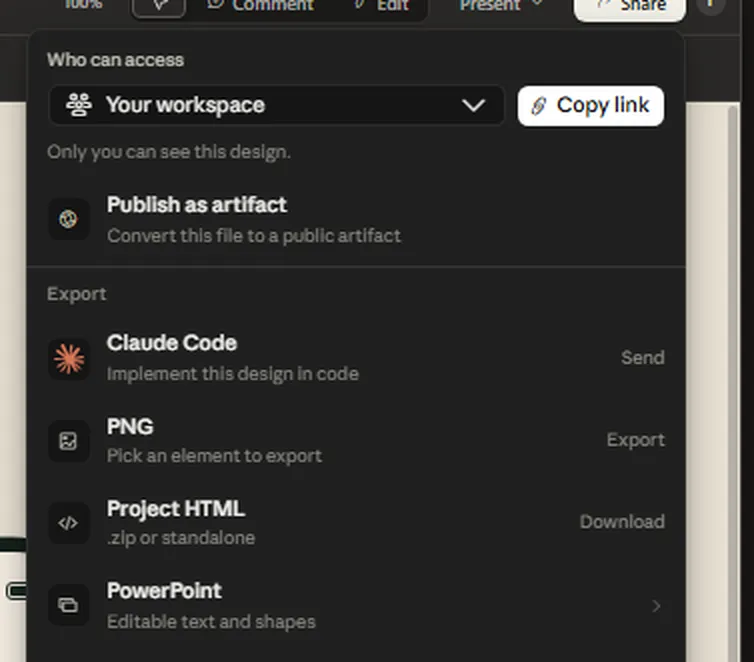Expand PowerPoint submenu chevron
Viewport: 754px width, 662px height.
click(x=656, y=606)
